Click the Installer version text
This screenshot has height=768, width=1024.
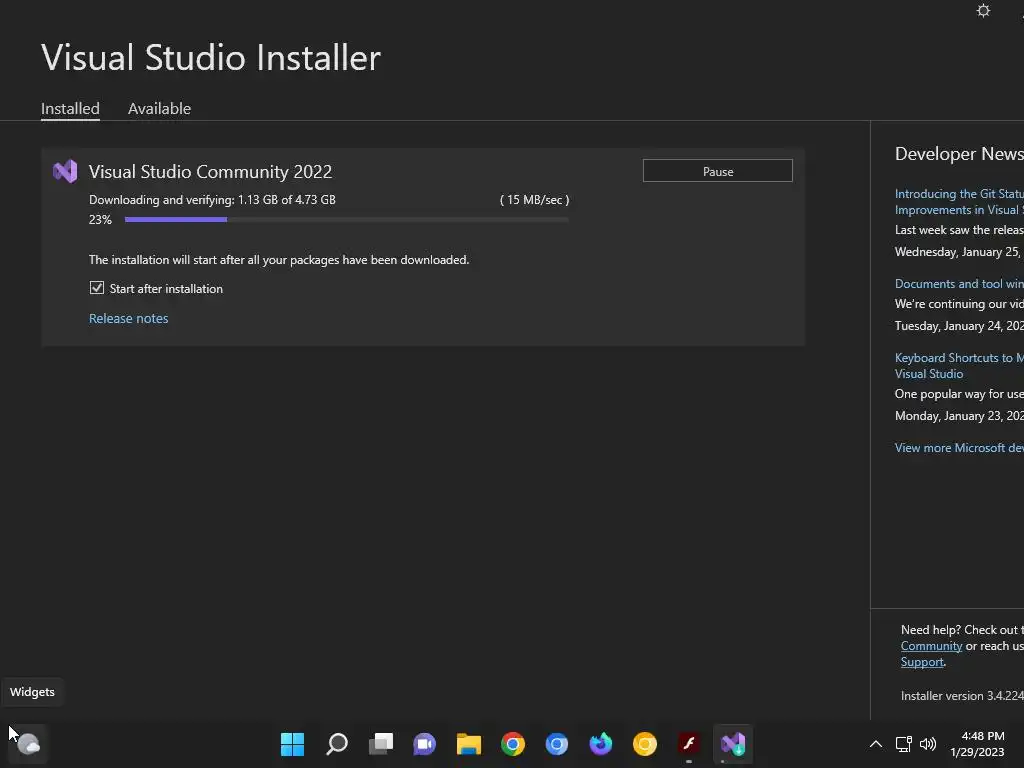pyautogui.click(x=962, y=696)
